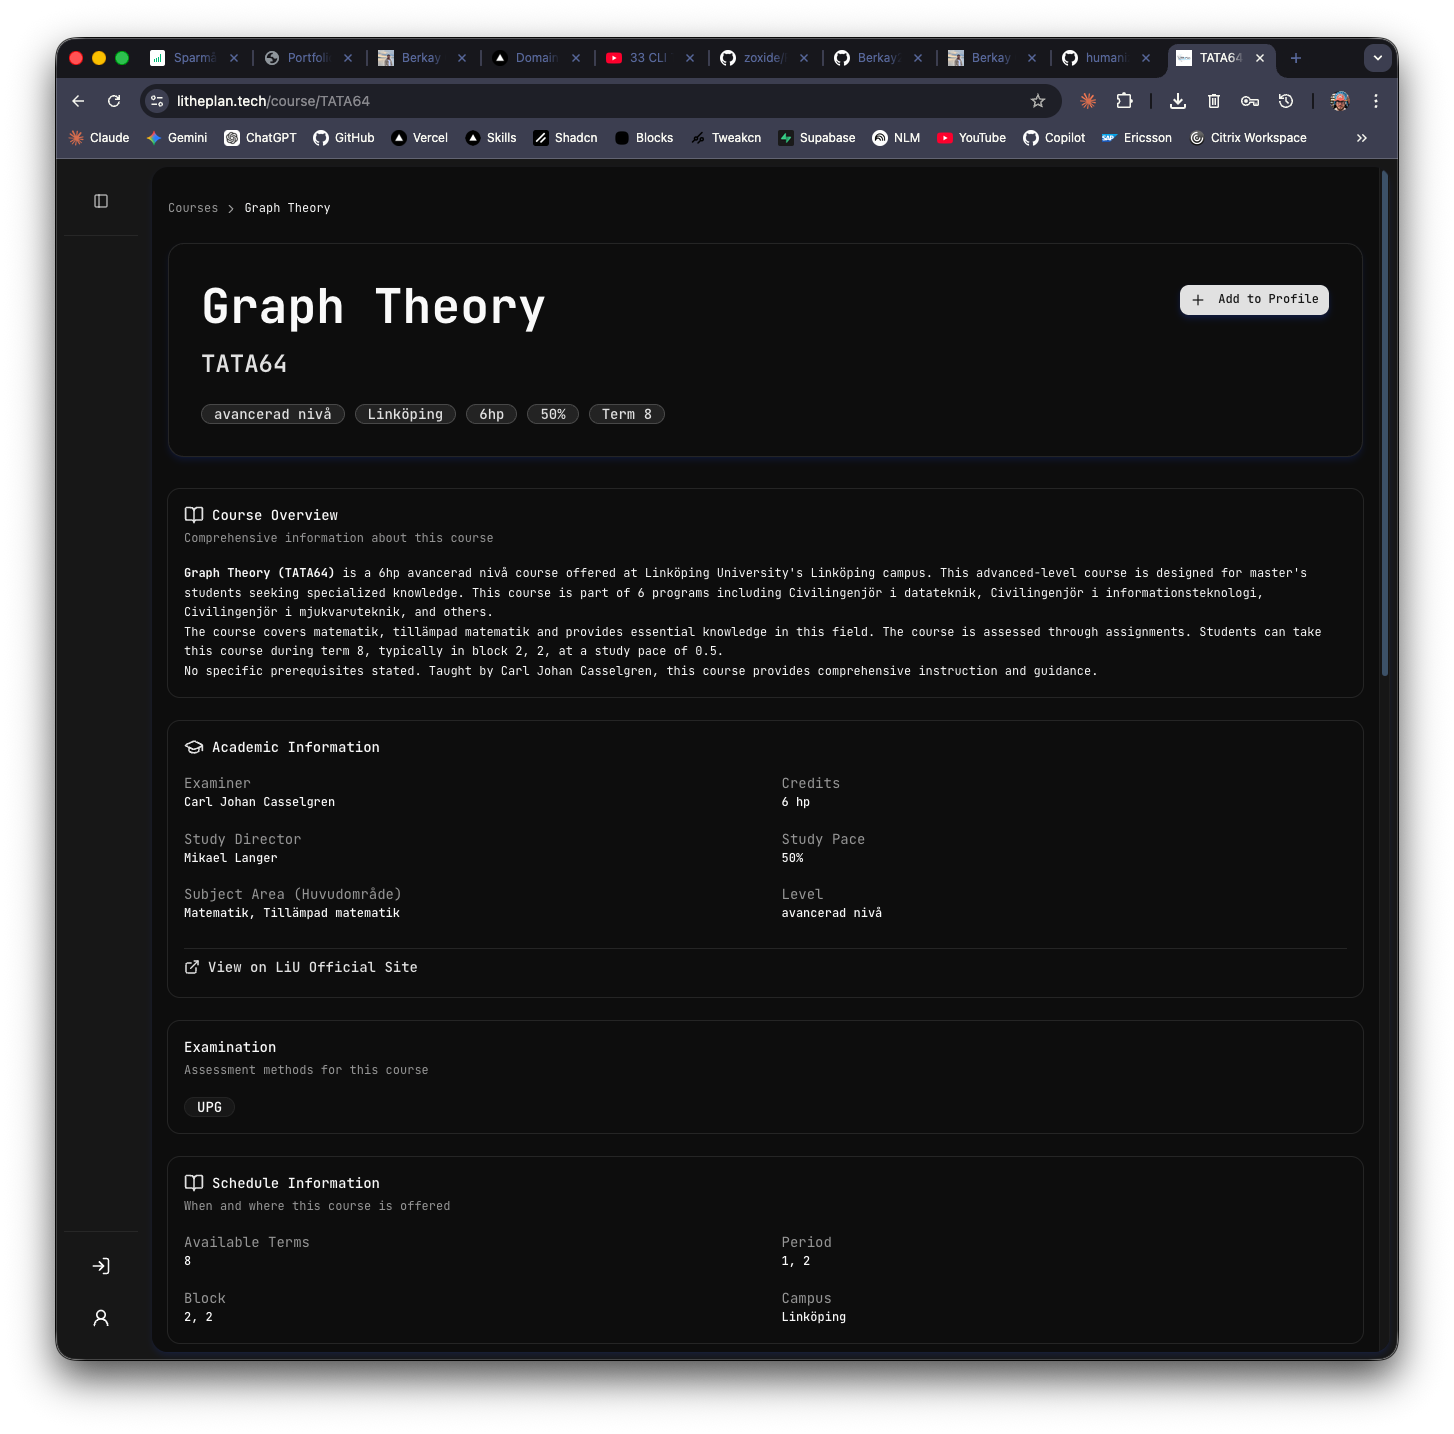Open the YouTube bookmark

pos(971,137)
